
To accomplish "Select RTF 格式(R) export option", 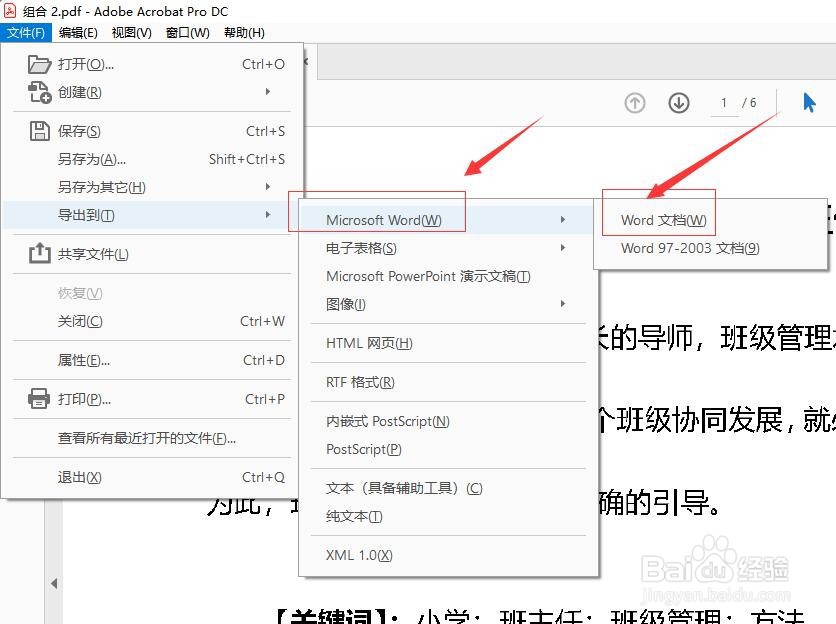I will 447,382.
